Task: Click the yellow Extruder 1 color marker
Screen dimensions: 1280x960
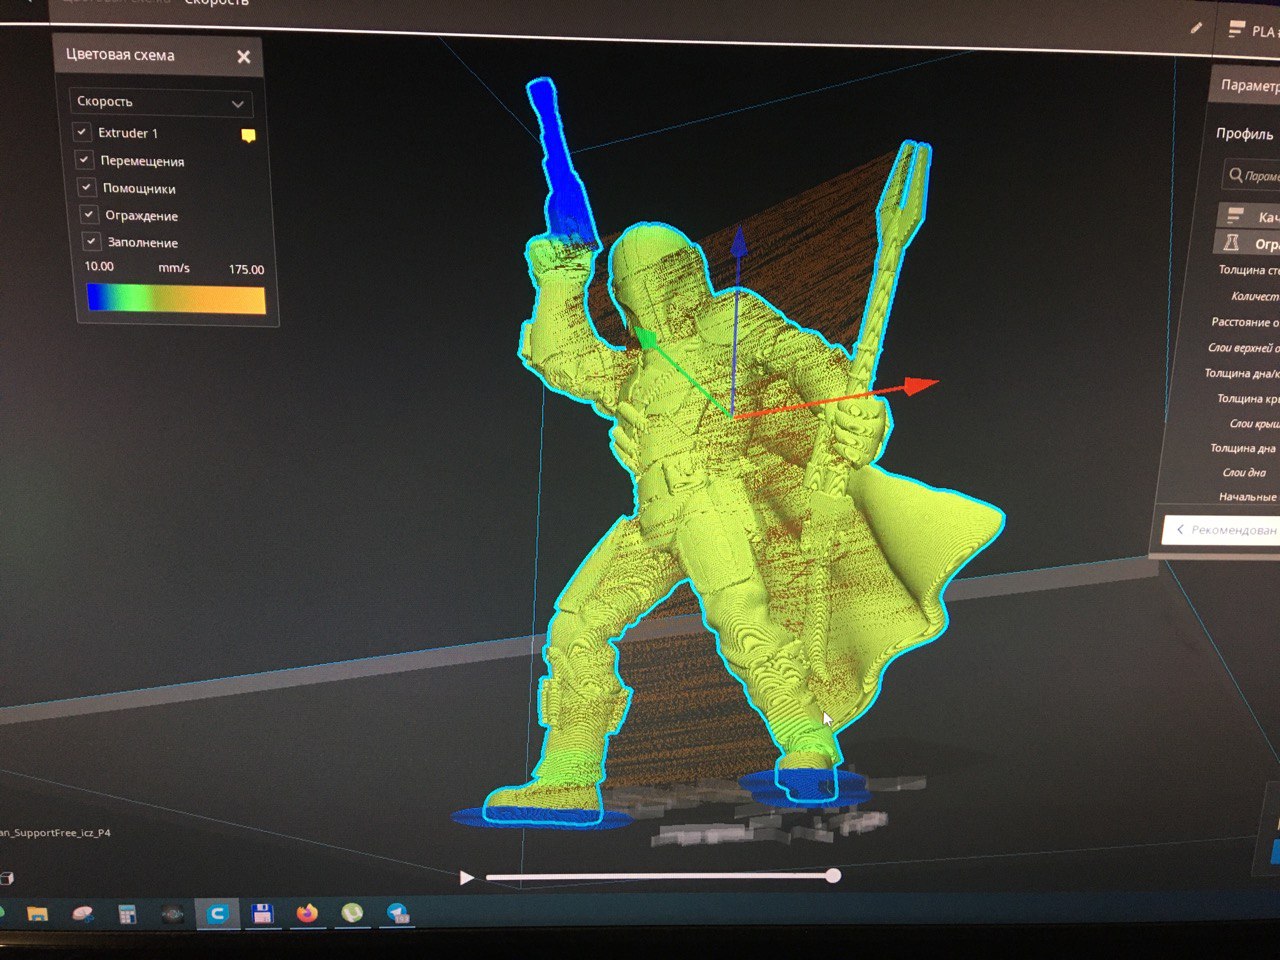Action: point(248,135)
